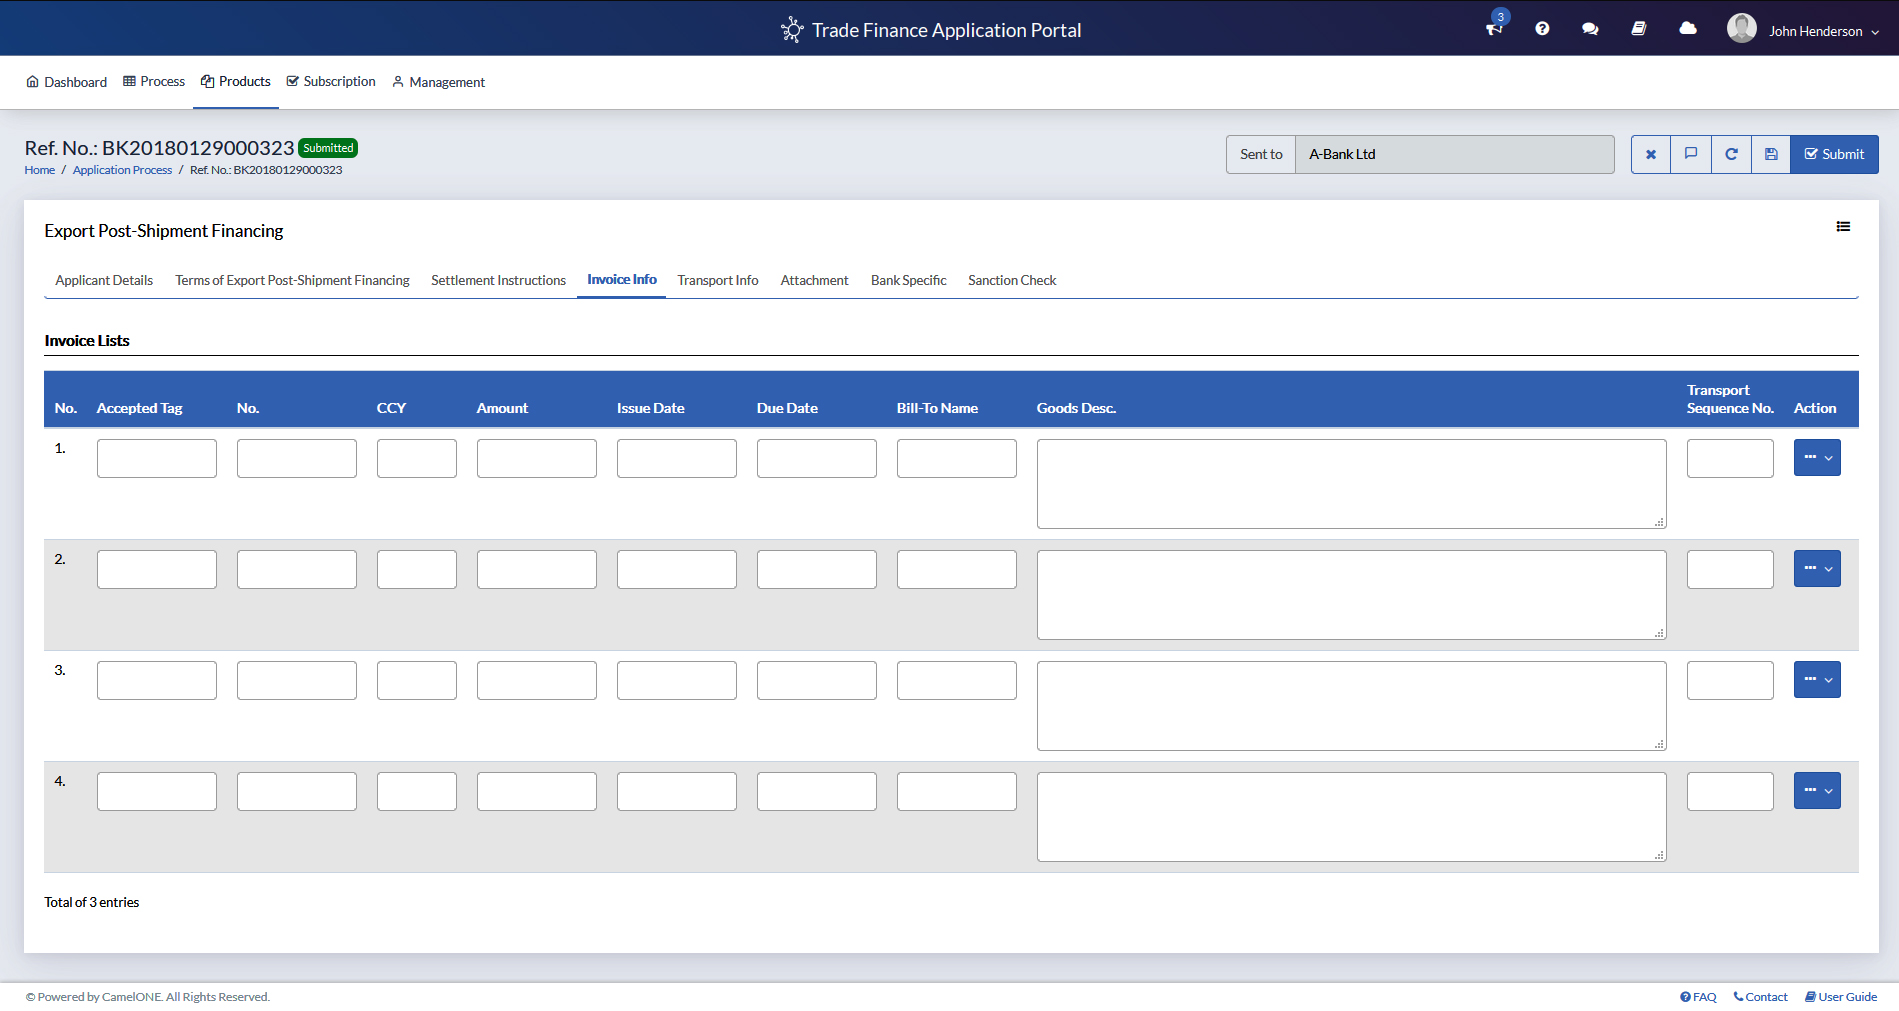Click the cloud icon in top bar
Screen dimensions: 1899x1011
pos(1688,29)
